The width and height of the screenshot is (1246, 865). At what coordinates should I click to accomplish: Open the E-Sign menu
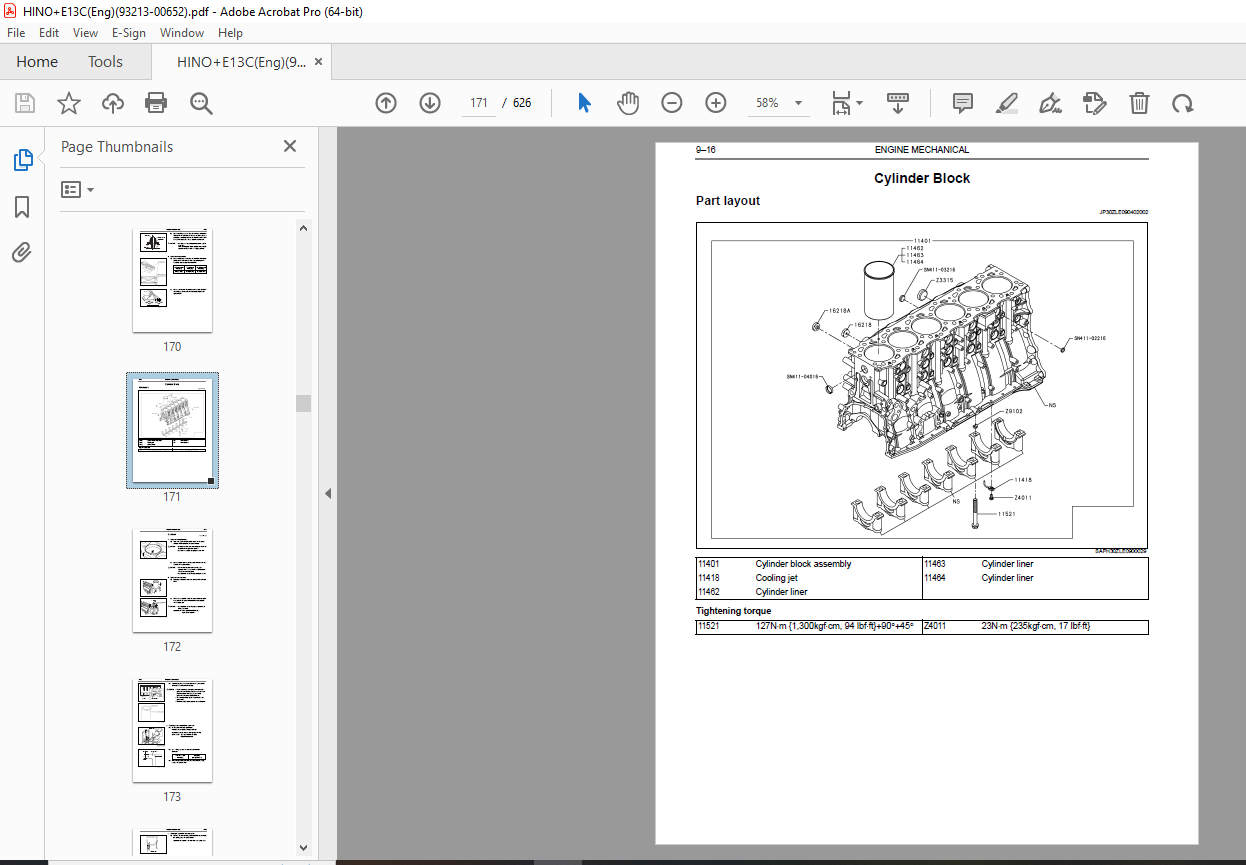(x=129, y=33)
